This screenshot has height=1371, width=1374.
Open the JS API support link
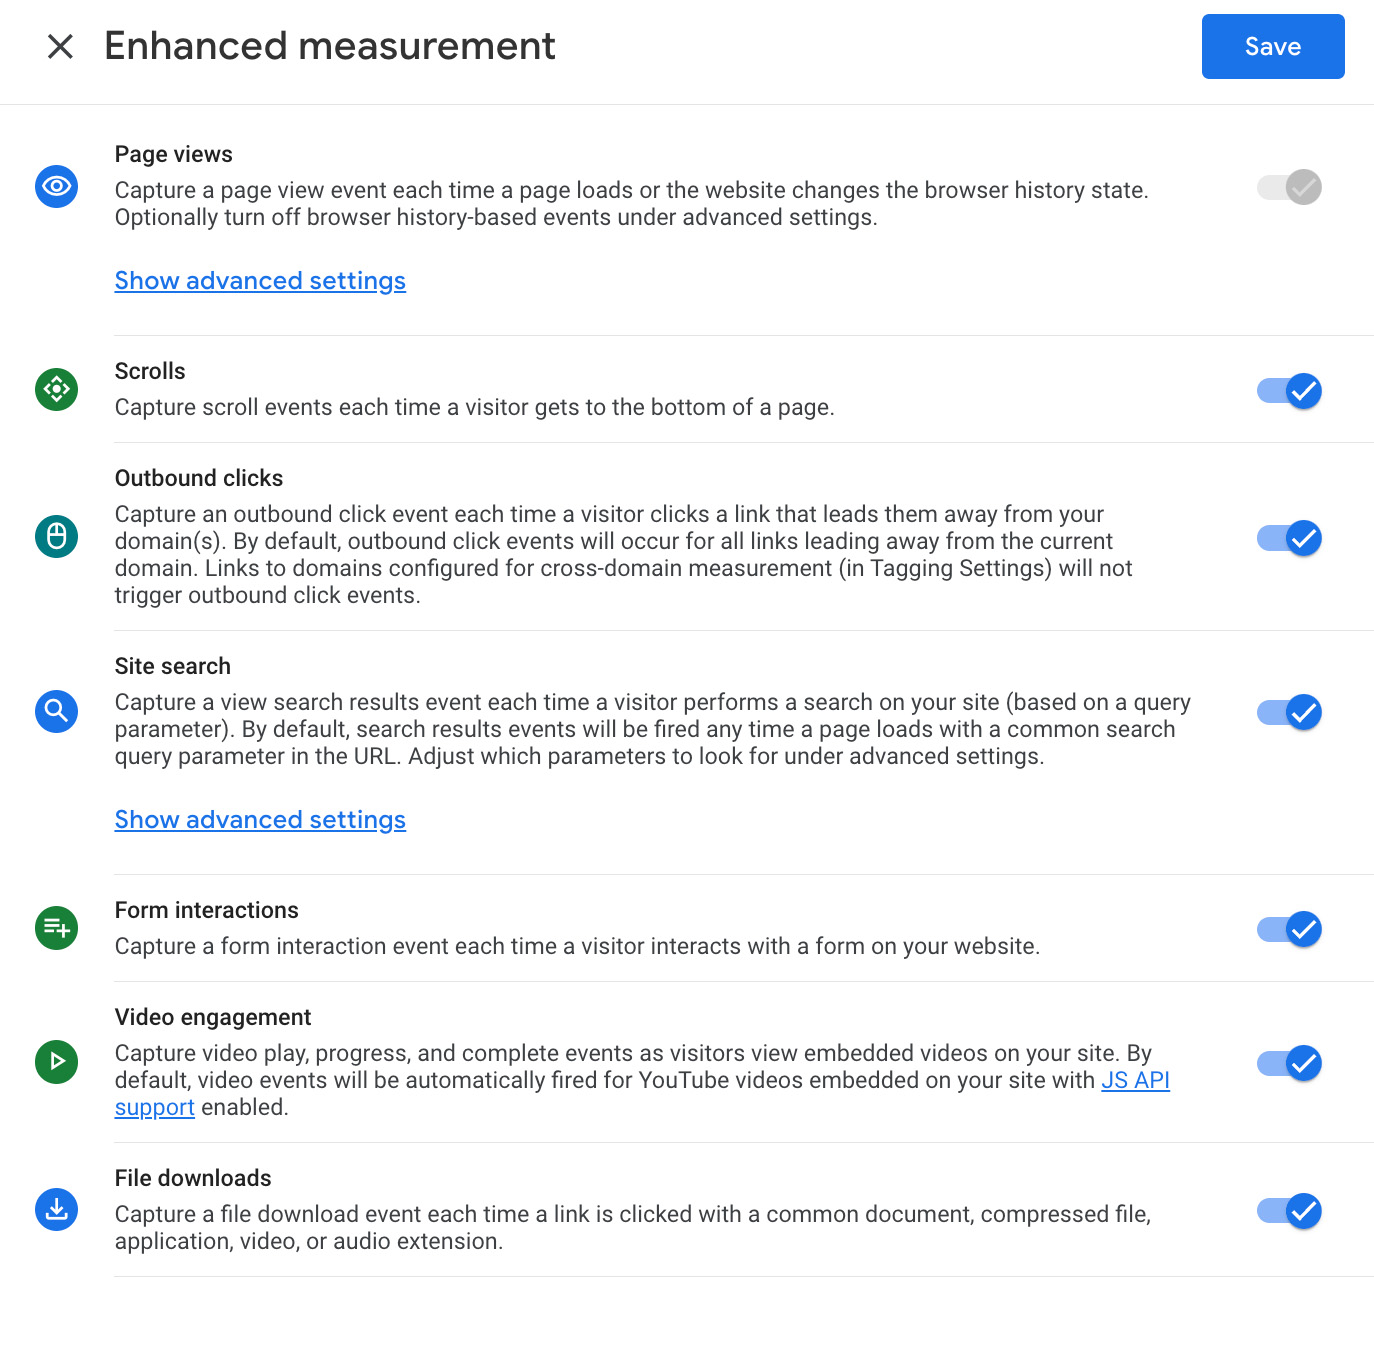pyautogui.click(x=1136, y=1080)
